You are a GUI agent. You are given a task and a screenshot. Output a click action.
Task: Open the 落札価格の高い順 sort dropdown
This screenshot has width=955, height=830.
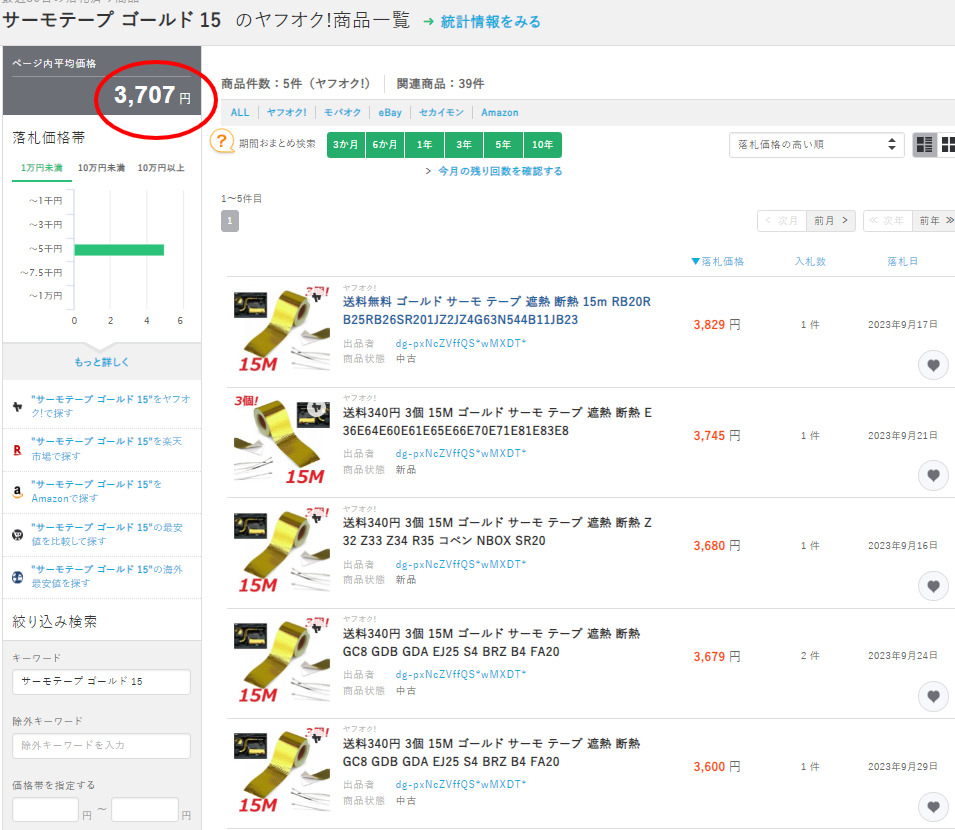816,145
